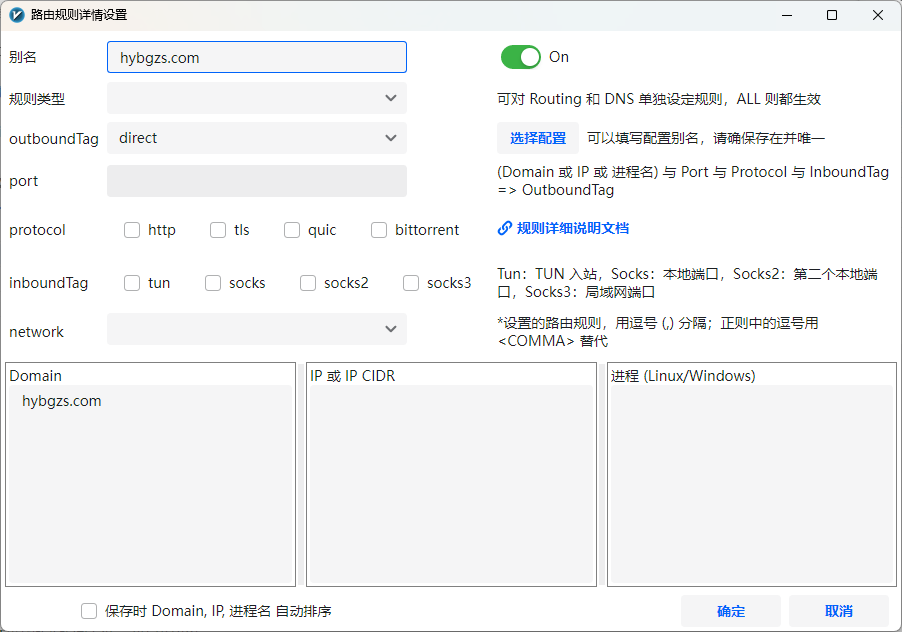Open the 规则详细说明文档 link

pyautogui.click(x=572, y=228)
